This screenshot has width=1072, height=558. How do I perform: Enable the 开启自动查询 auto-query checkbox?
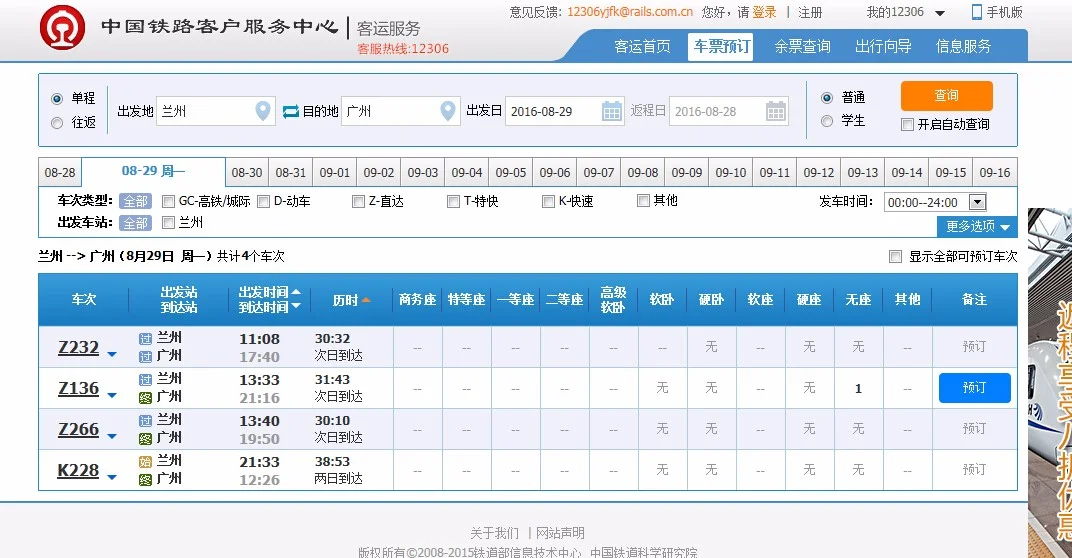(907, 124)
